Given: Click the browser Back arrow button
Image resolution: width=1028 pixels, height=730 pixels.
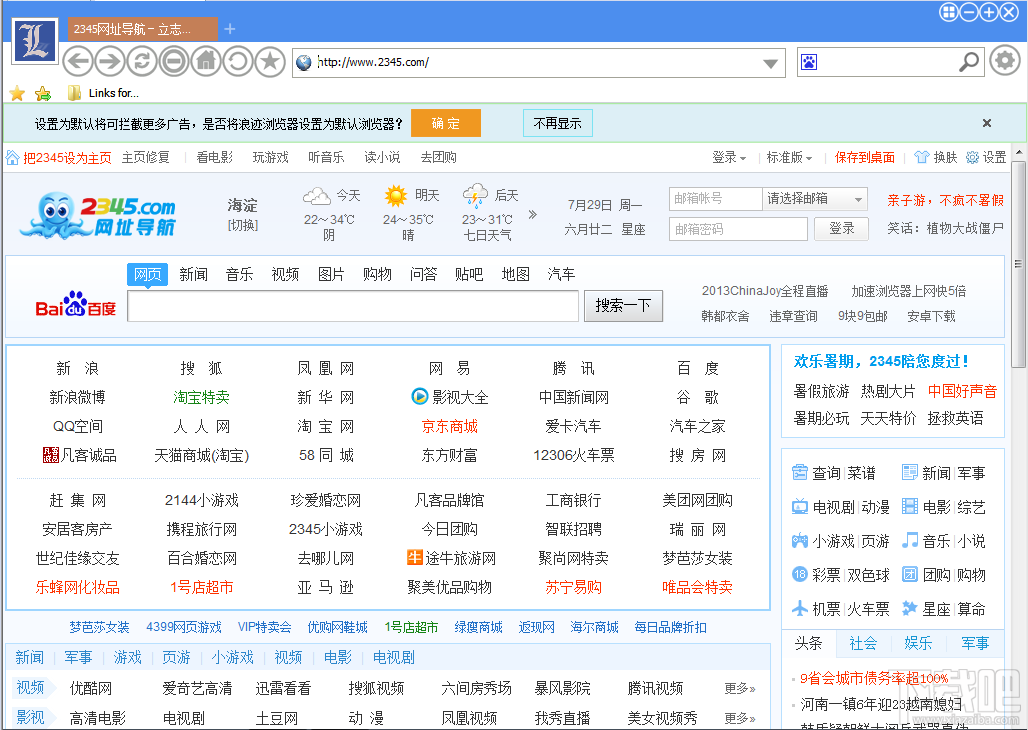Looking at the screenshot, I should [78, 62].
